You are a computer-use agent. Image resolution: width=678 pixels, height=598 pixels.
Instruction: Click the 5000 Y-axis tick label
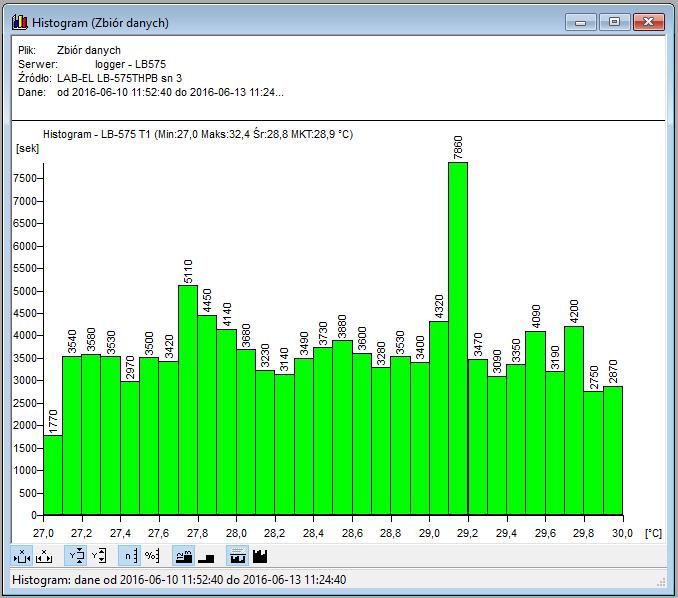25,291
